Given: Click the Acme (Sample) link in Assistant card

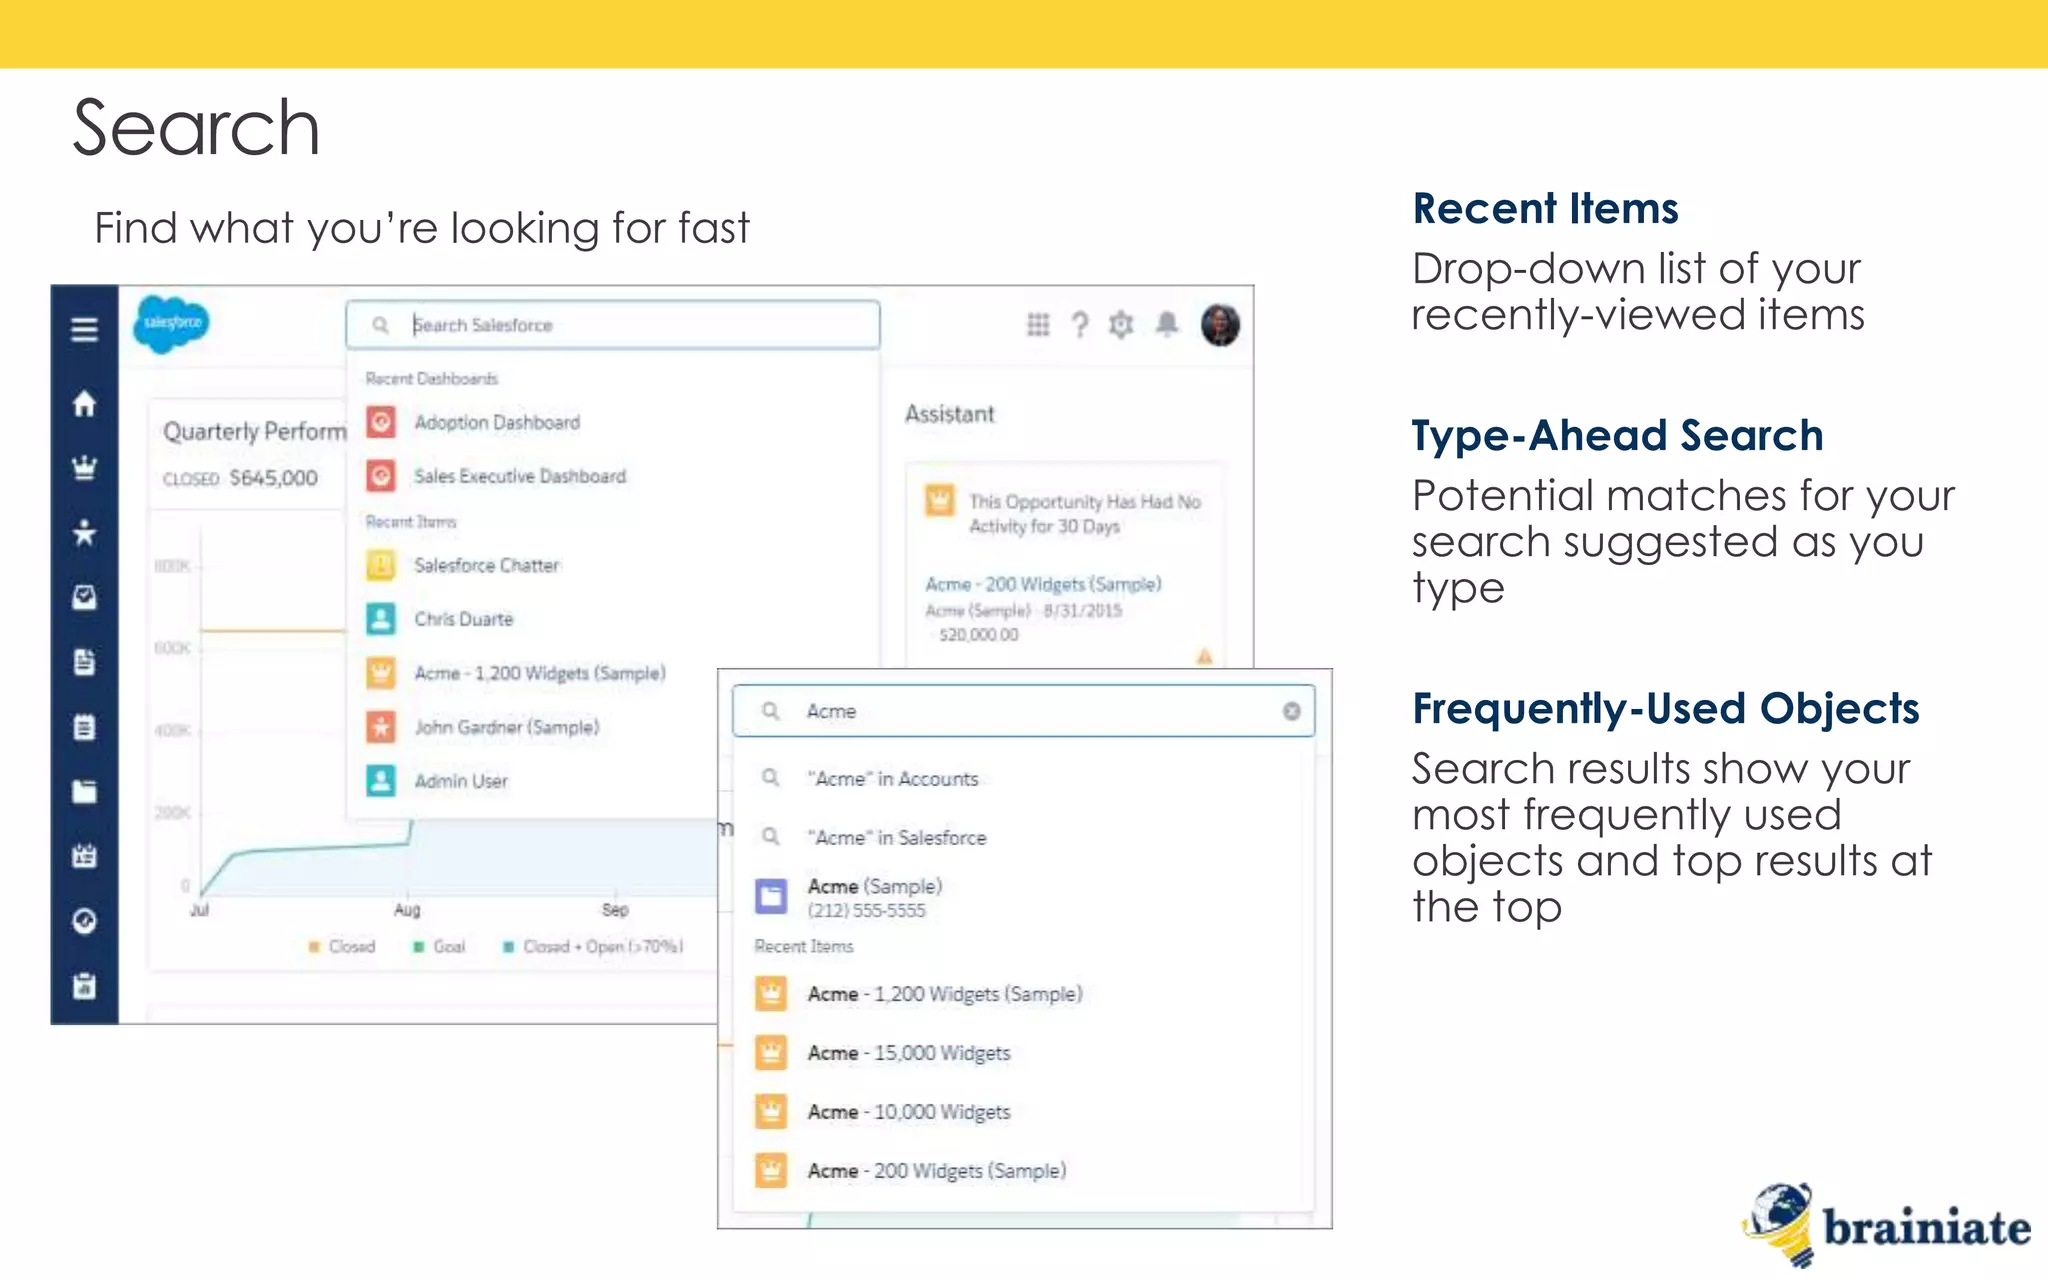Looking at the screenshot, I should click(978, 610).
